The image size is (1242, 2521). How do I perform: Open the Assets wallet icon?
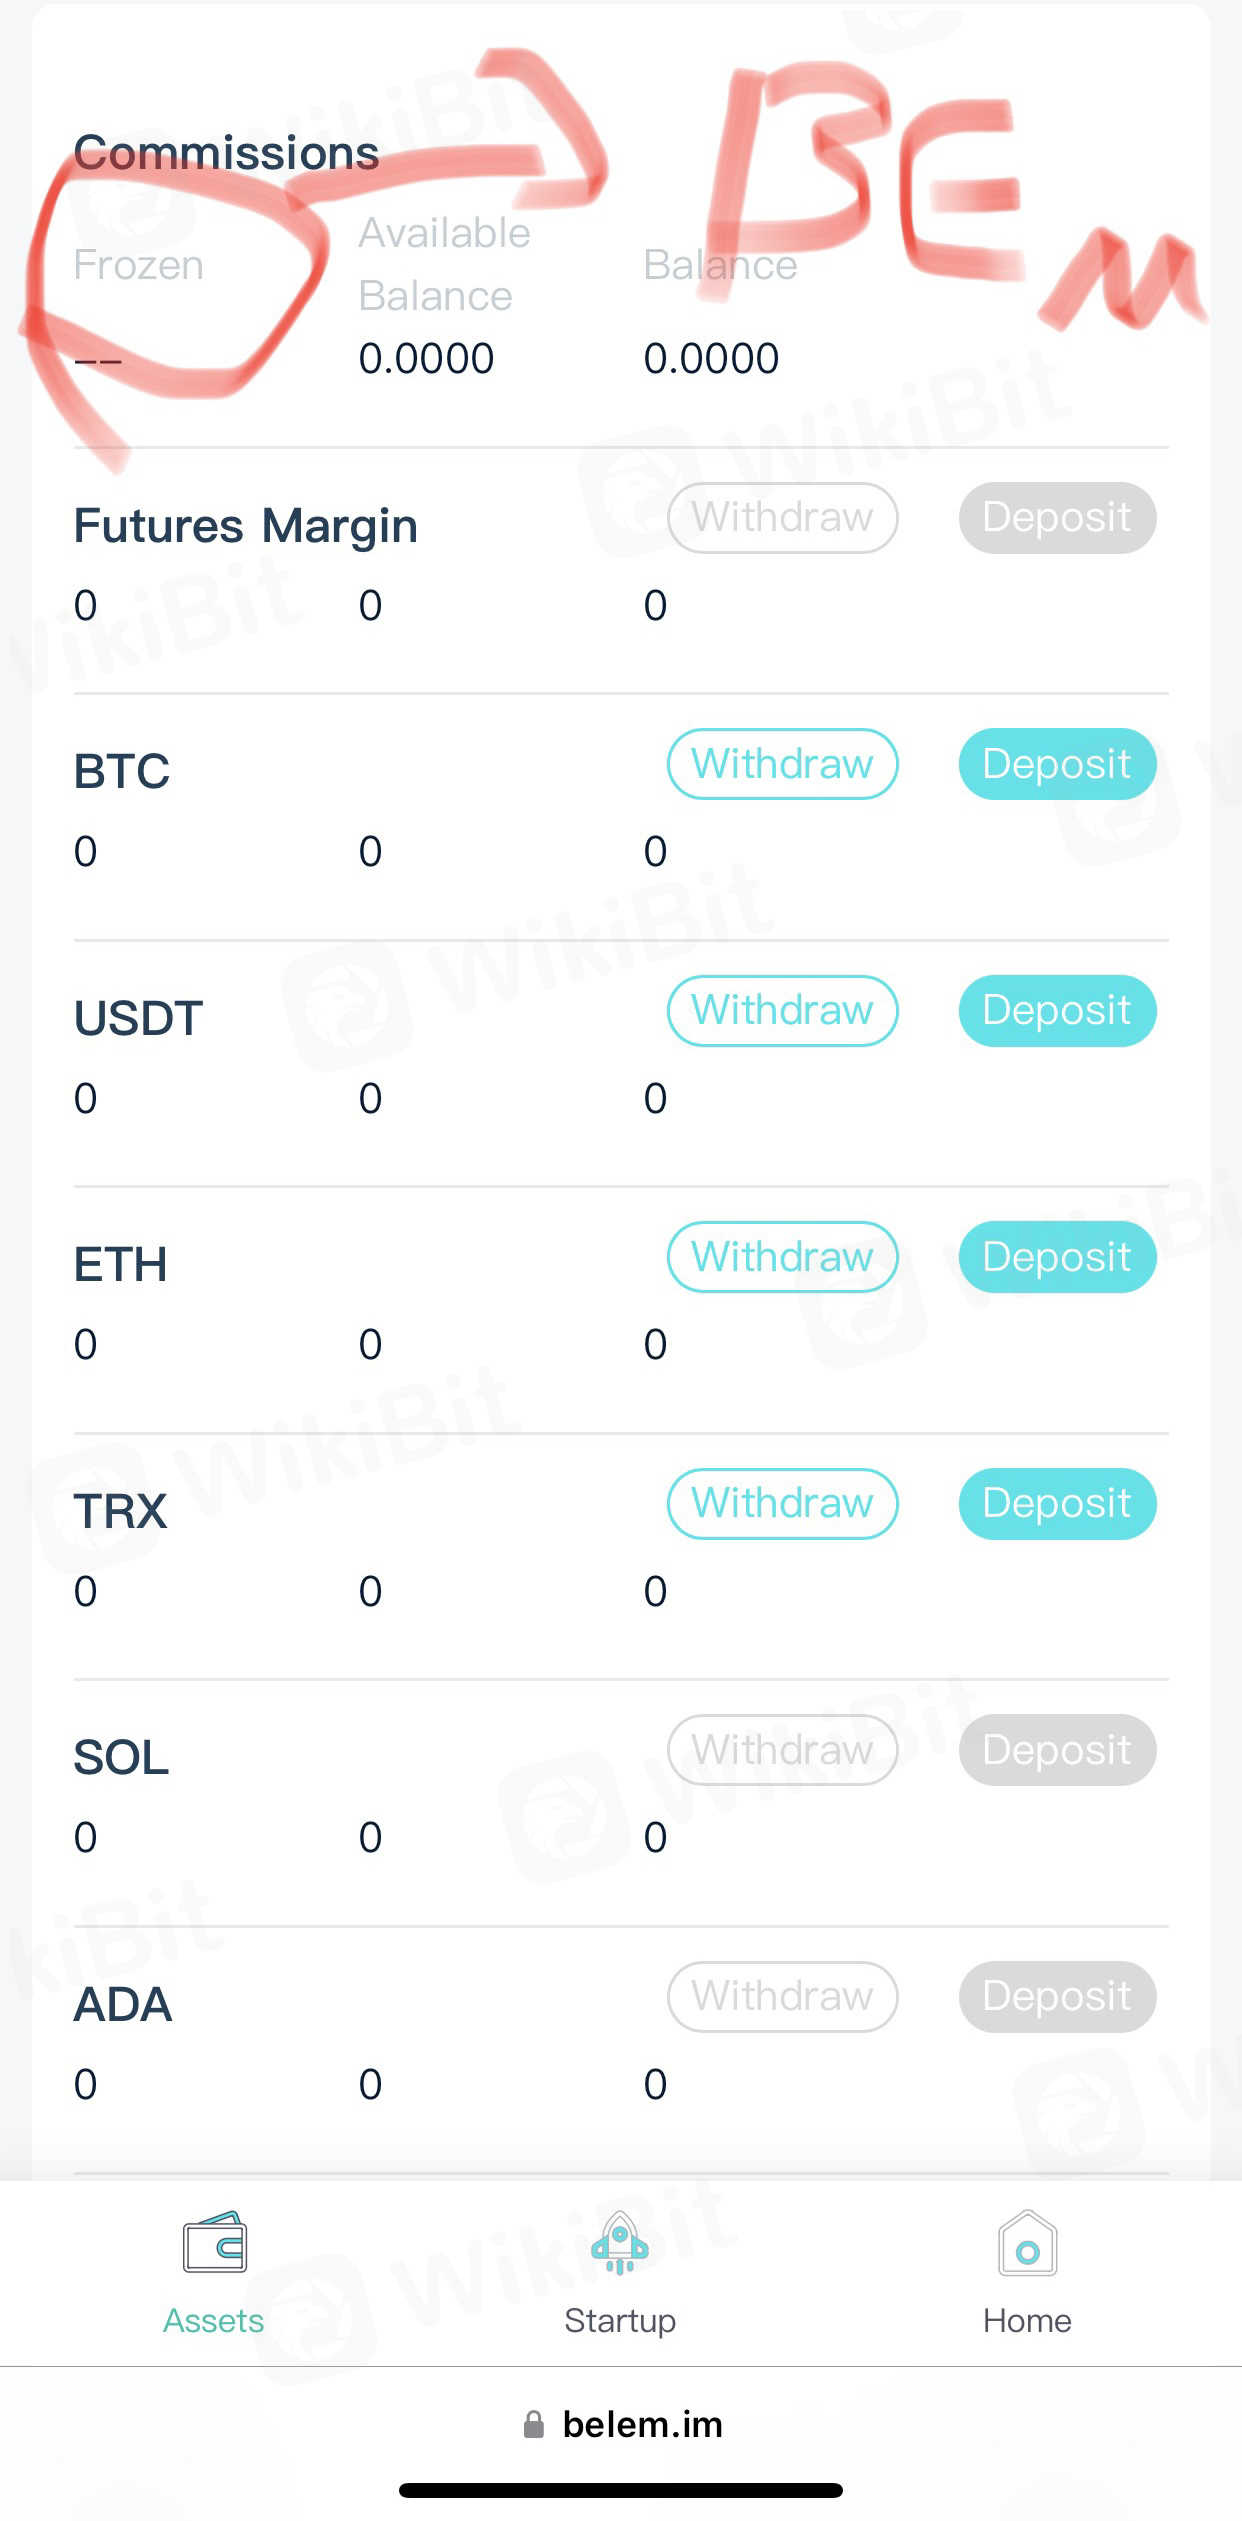pos(214,2244)
